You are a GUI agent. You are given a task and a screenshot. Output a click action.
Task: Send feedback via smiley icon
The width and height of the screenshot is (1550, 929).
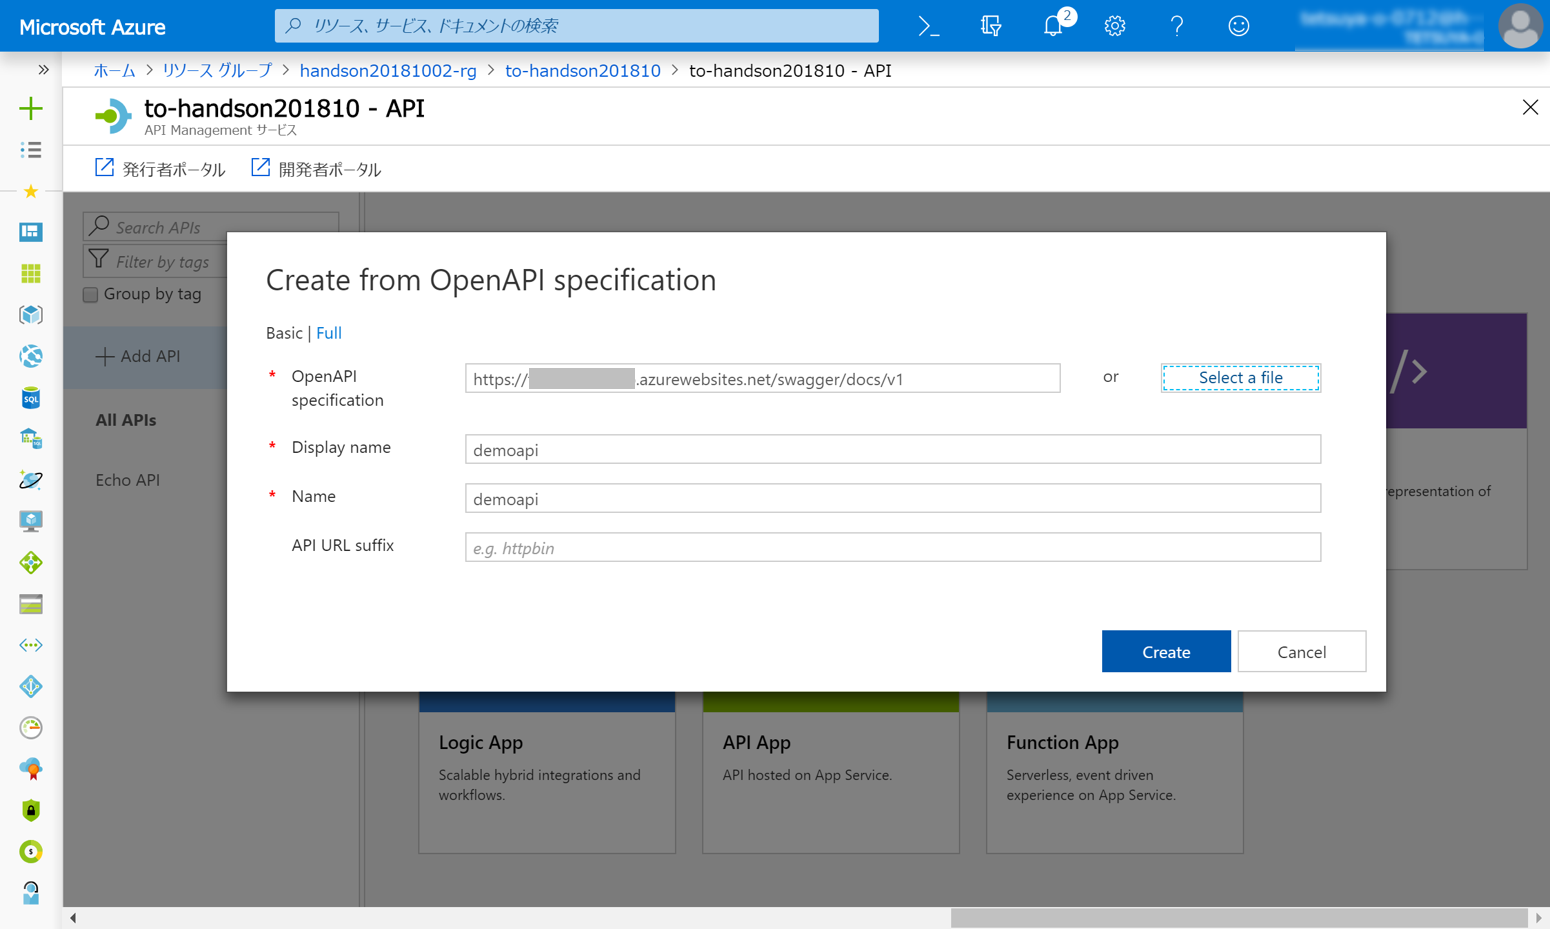[1238, 27]
